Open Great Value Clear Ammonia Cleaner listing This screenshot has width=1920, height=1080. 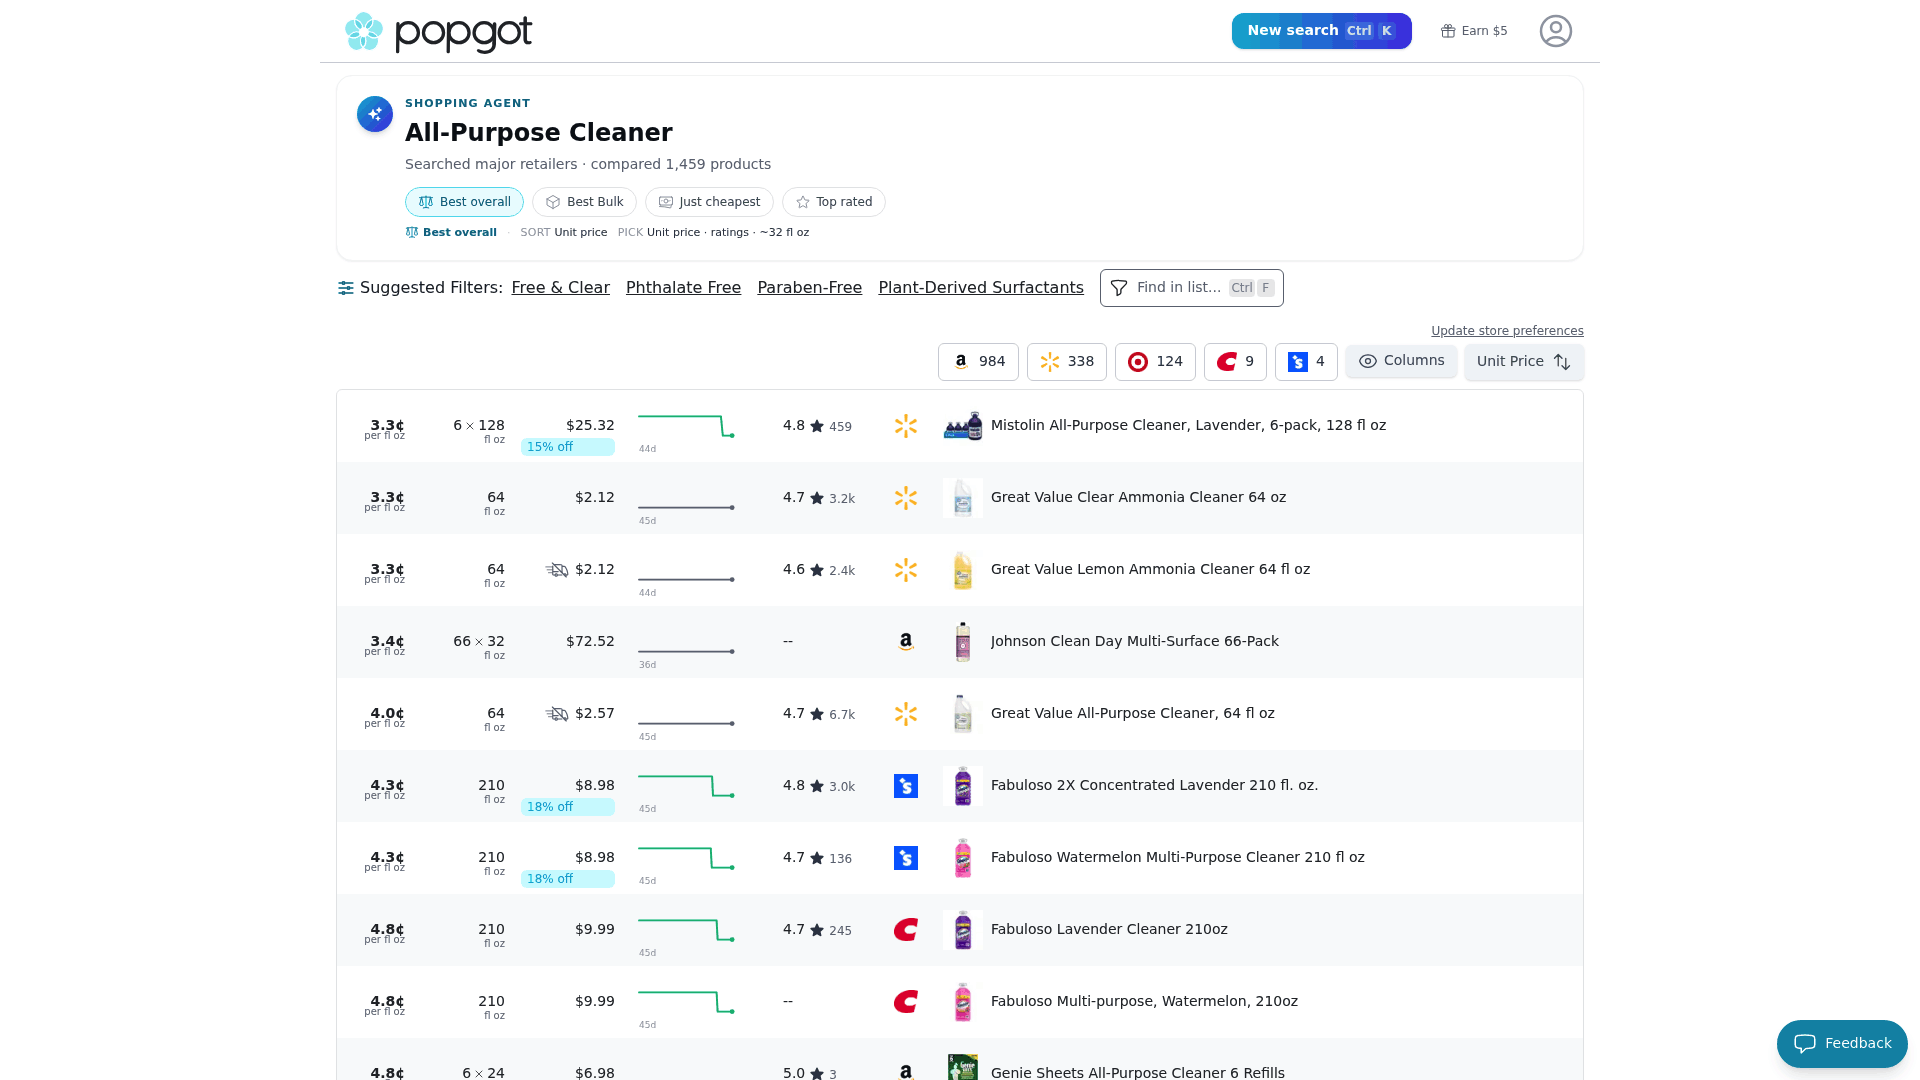coord(1138,498)
